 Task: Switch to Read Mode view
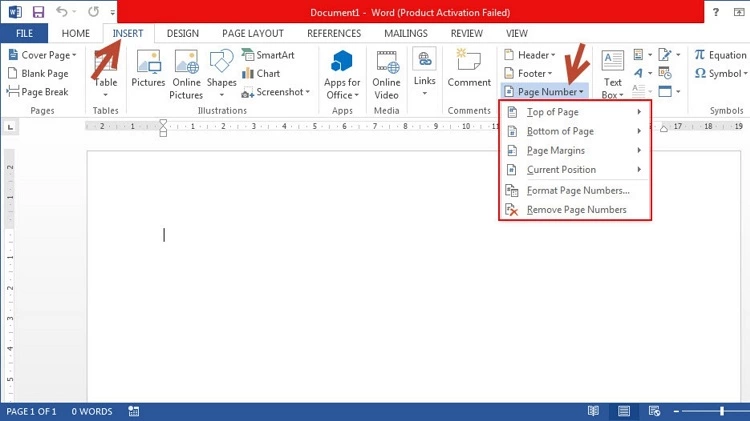593,411
